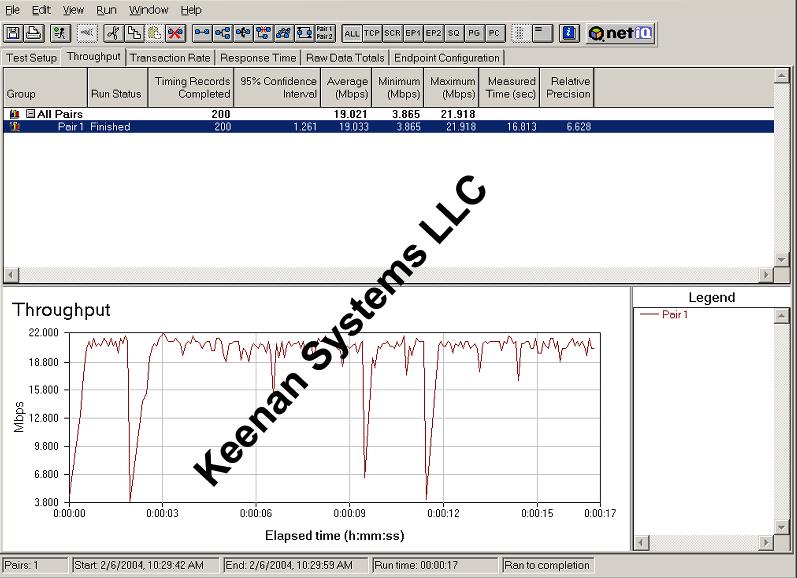Switch to the Response Time tab
This screenshot has width=797, height=578.
[258, 58]
